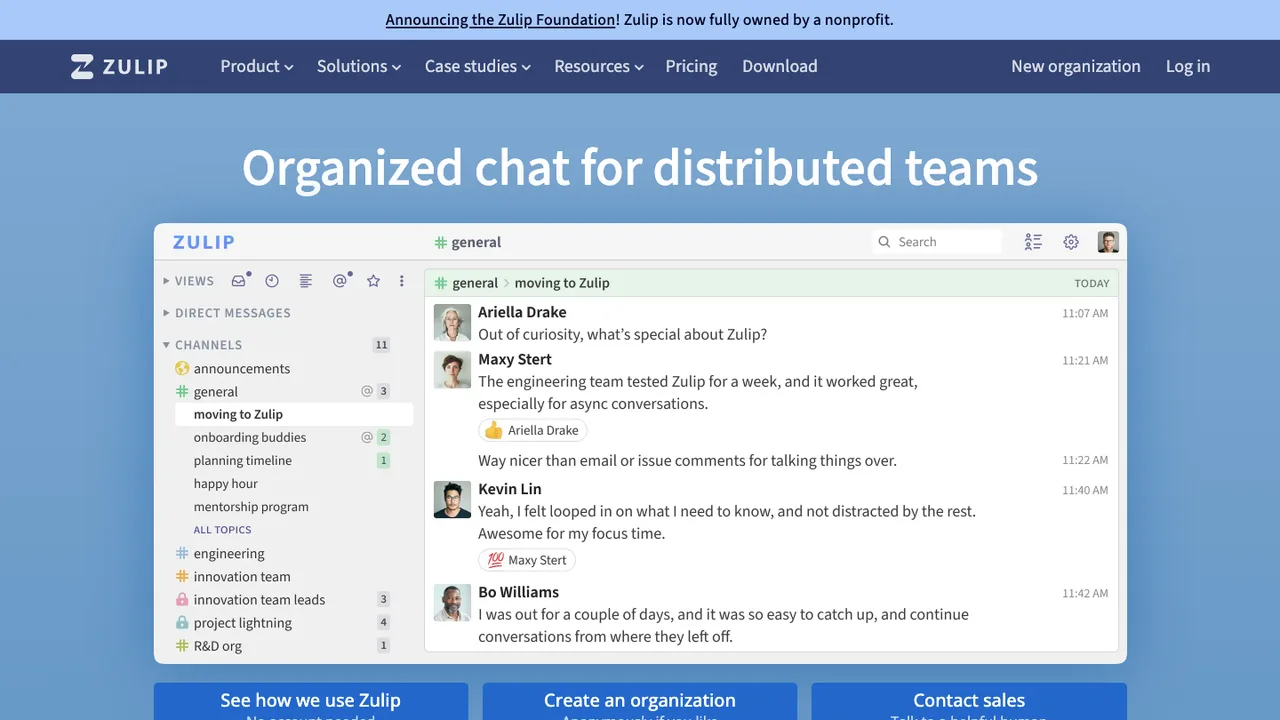Click the Contact sales button
Viewport: 1280px width, 720px height.
point(969,701)
